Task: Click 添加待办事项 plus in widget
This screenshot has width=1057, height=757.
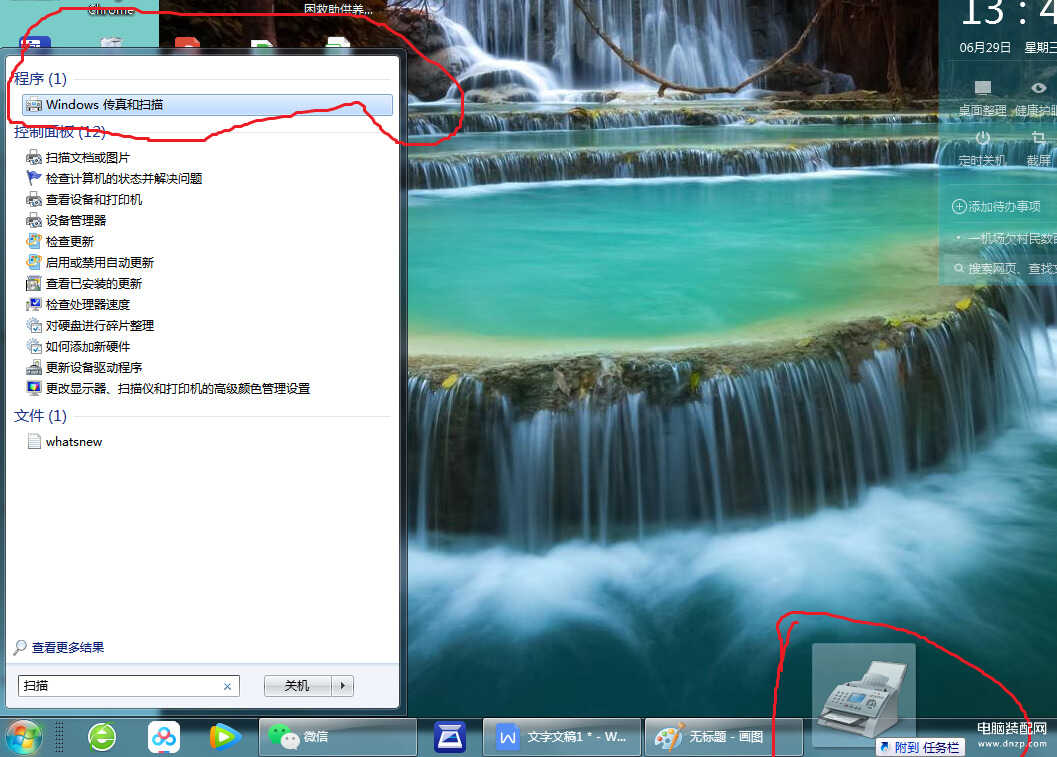Action: click(959, 206)
